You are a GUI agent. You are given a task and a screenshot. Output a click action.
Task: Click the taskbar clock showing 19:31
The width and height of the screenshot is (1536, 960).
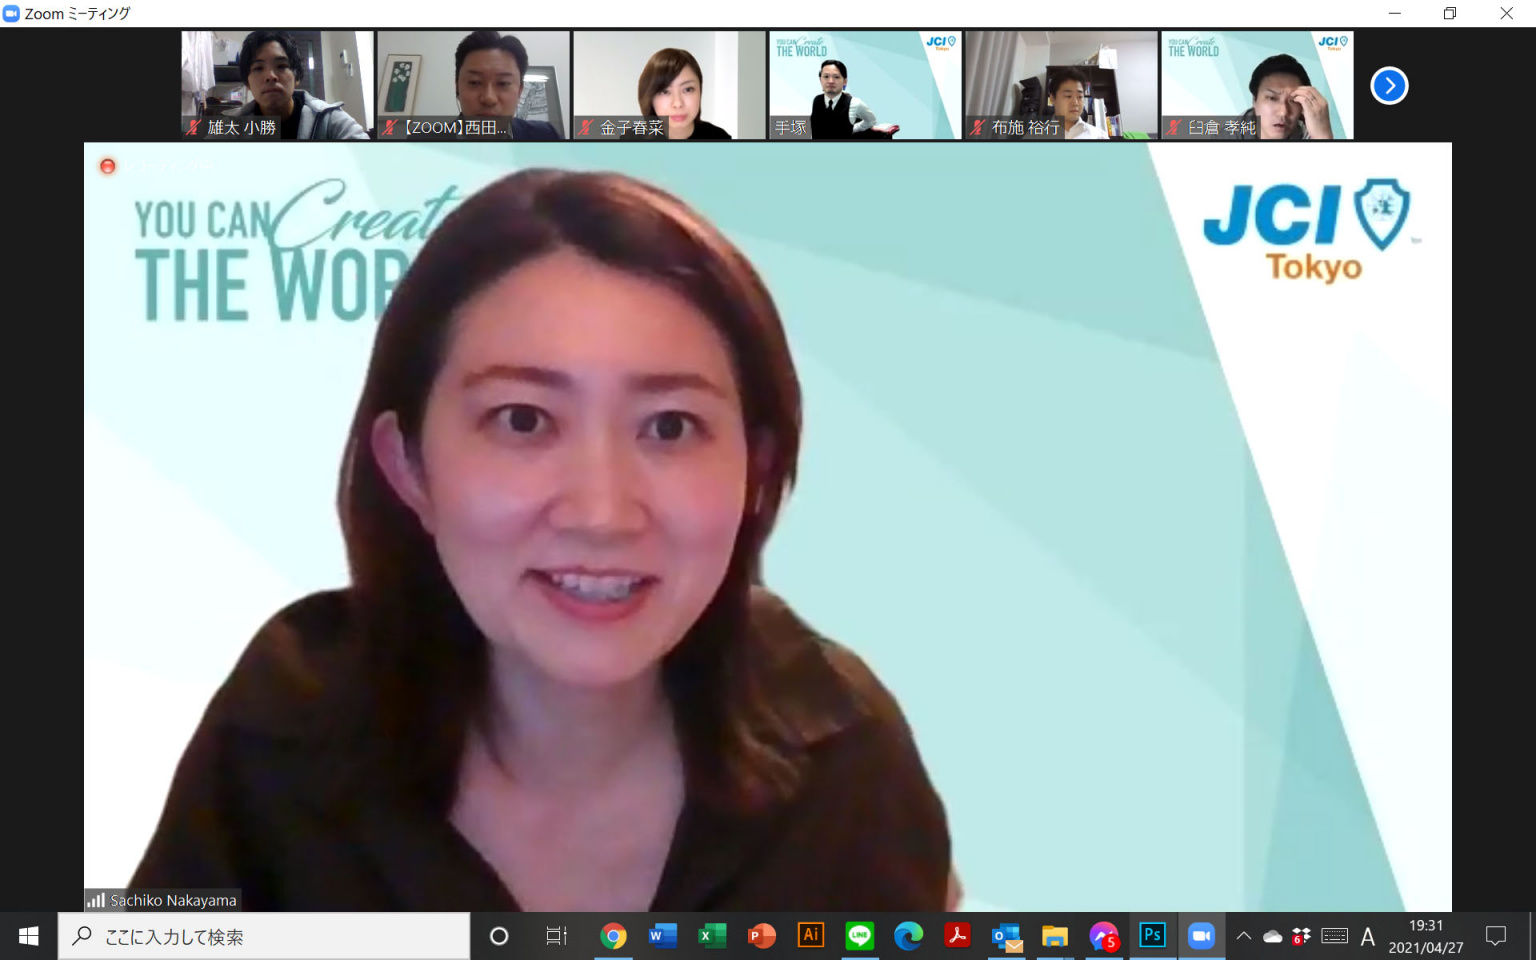coord(1425,936)
